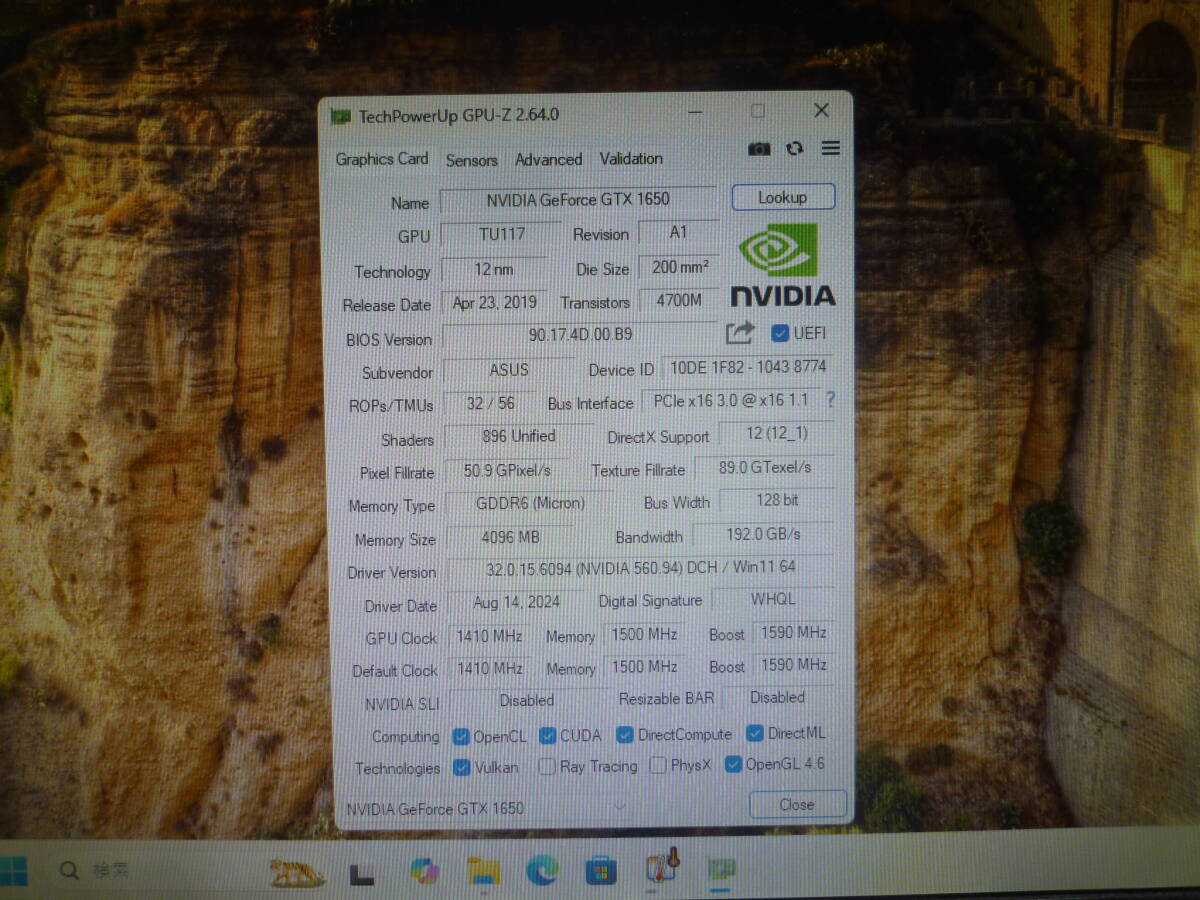Click the NVIDIA logo

[782, 264]
